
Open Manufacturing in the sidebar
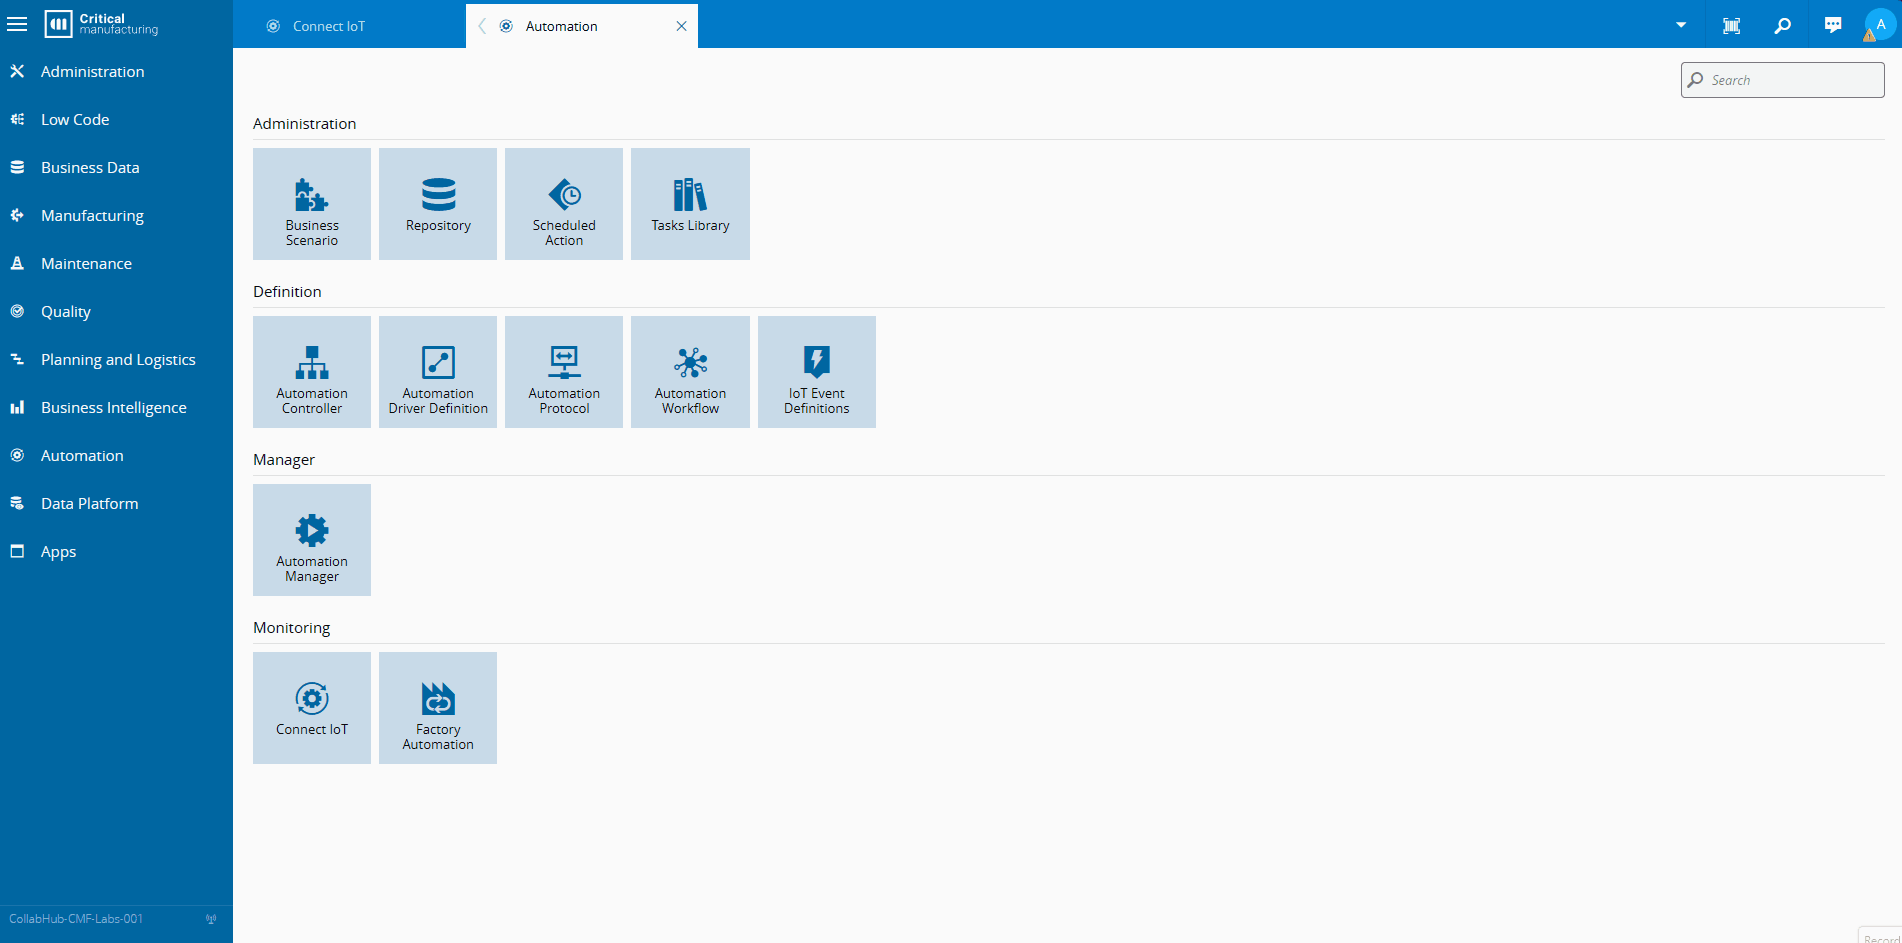[x=116, y=216]
